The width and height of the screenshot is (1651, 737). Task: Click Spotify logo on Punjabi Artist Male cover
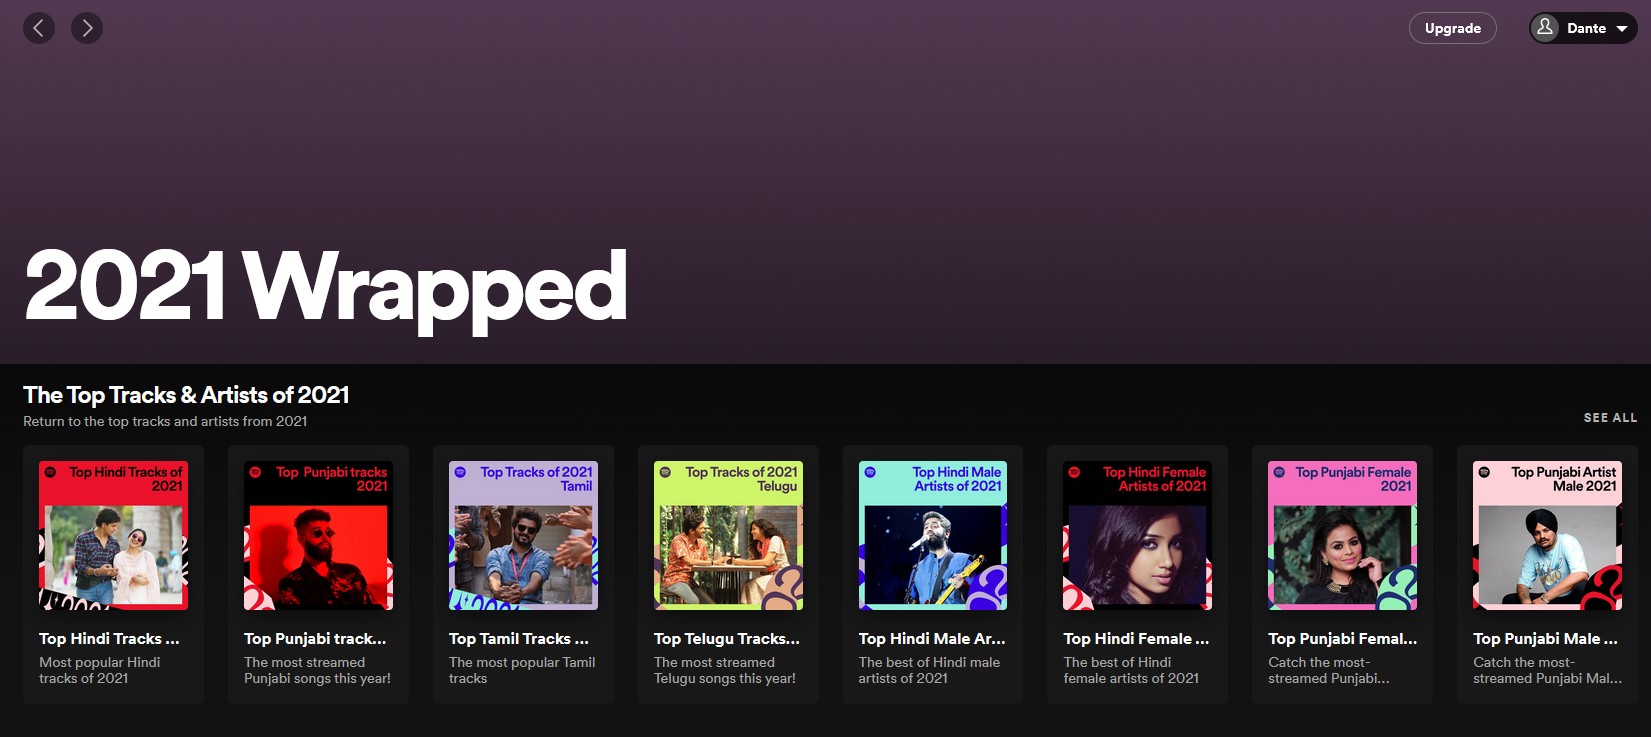click(x=1484, y=472)
